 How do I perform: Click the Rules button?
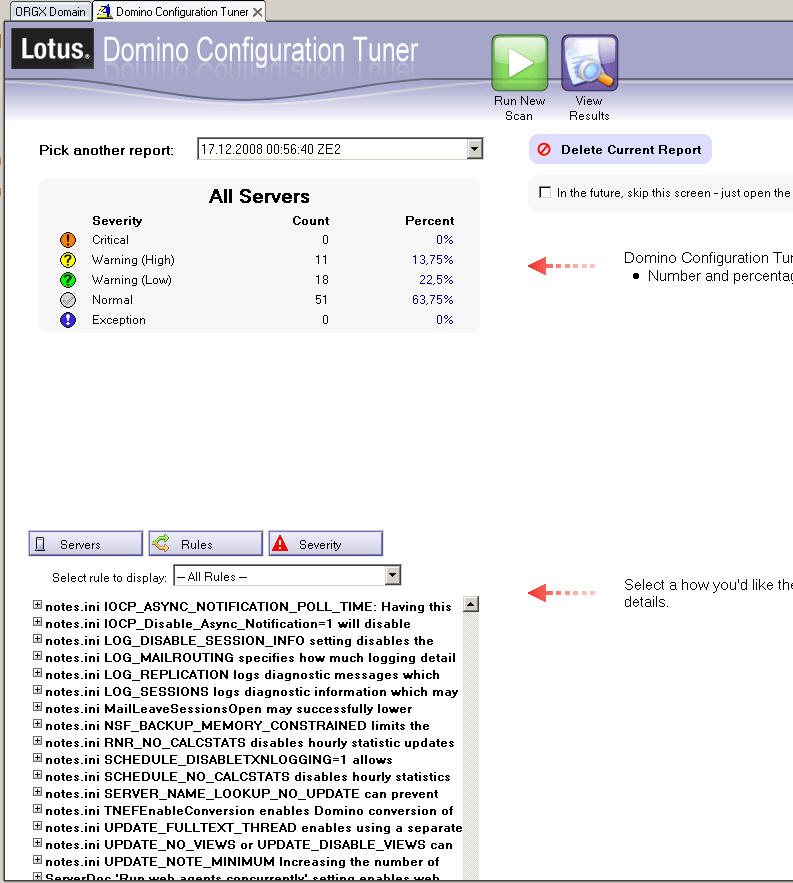pos(206,543)
